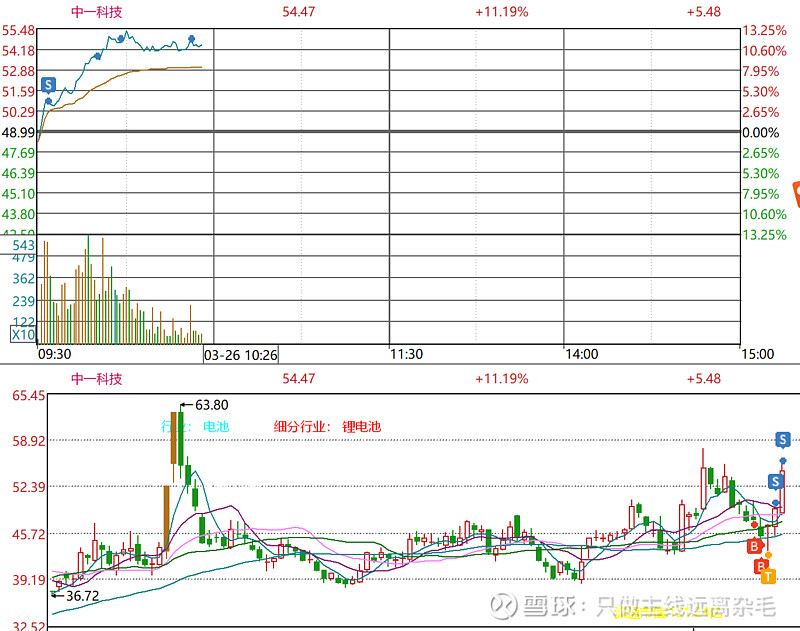Click the S sell marker on intraday chart

click(48, 85)
